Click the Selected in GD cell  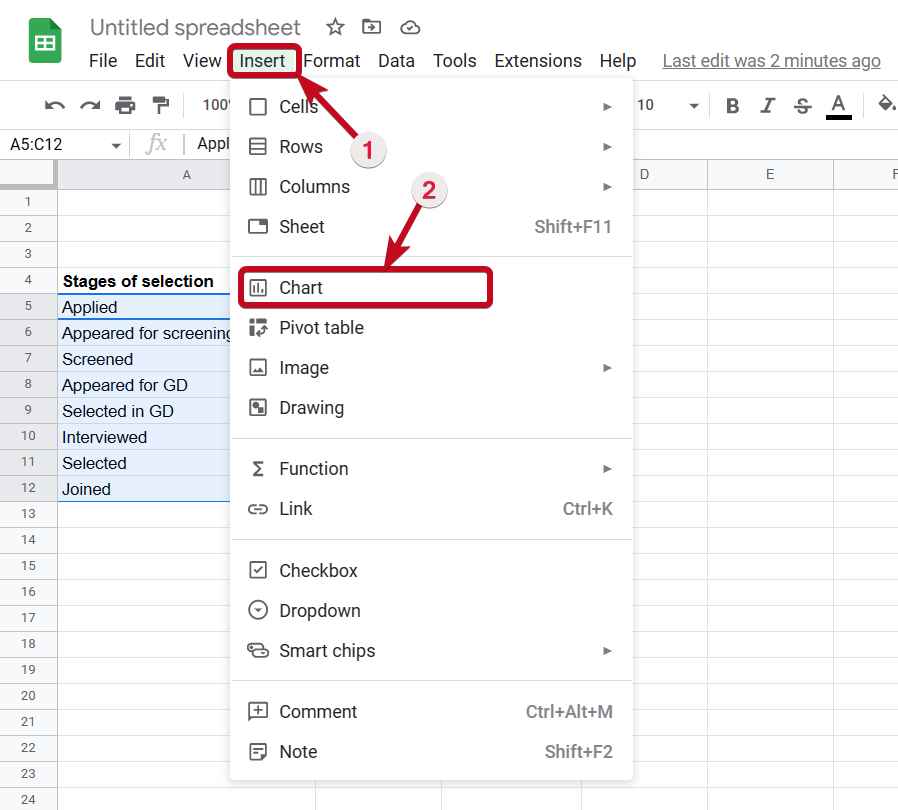(x=144, y=411)
